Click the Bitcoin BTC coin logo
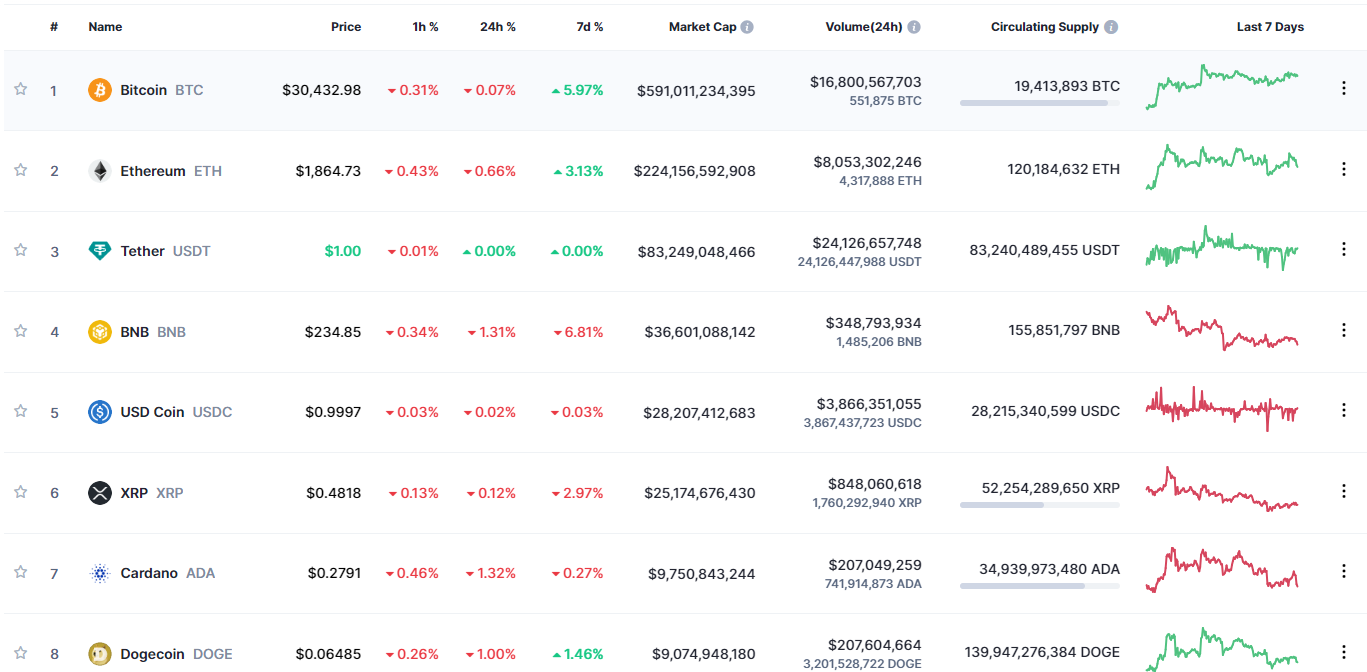Screen dimensions: 1367x672 tap(98, 89)
